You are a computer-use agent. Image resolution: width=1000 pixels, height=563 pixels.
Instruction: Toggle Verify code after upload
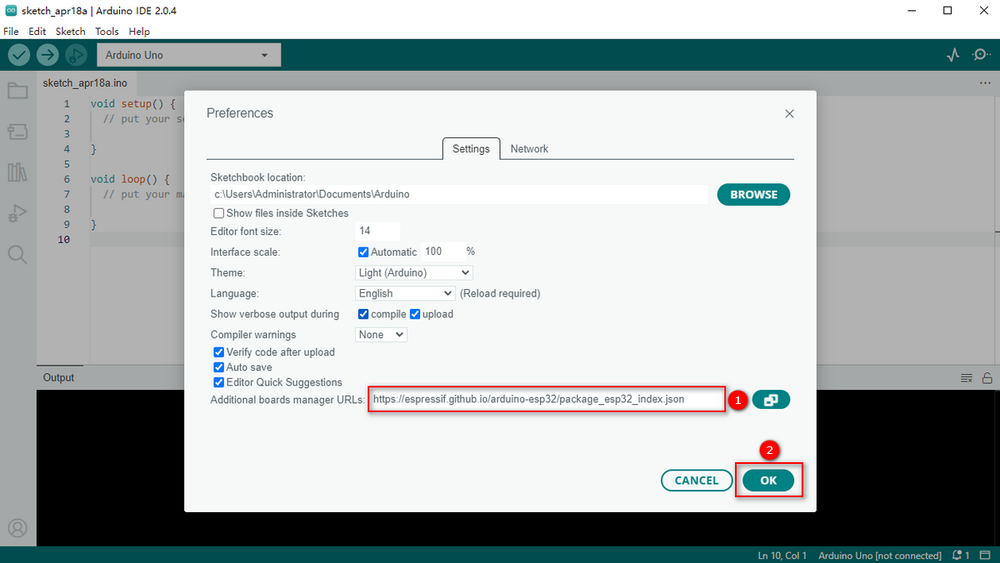(x=219, y=352)
